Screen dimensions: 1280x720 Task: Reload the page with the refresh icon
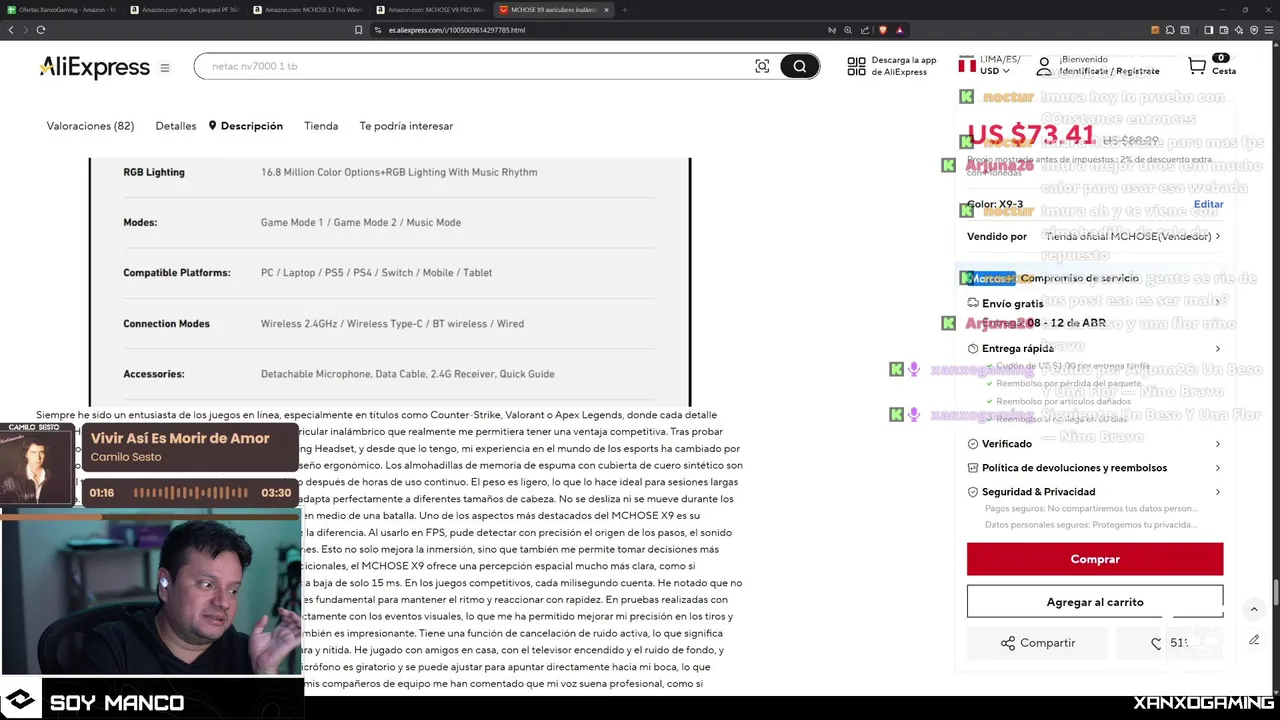point(41,30)
